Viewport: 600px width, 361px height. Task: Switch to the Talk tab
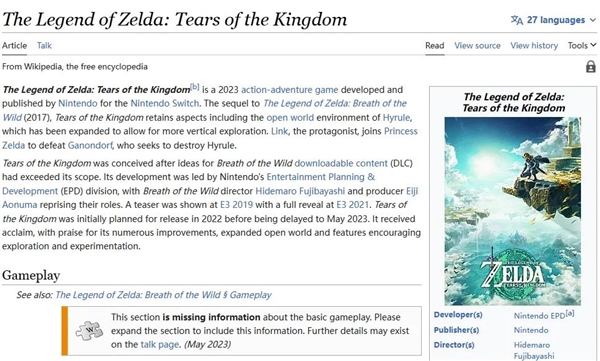44,46
